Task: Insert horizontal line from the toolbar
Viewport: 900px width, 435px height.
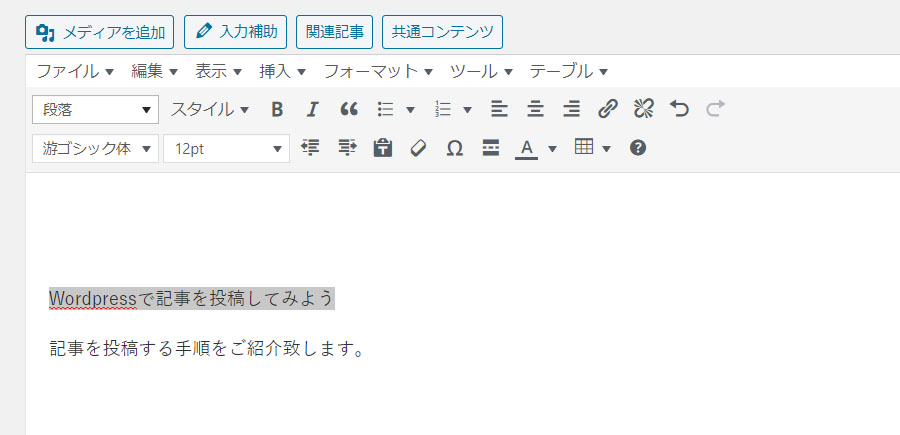Action: [490, 148]
